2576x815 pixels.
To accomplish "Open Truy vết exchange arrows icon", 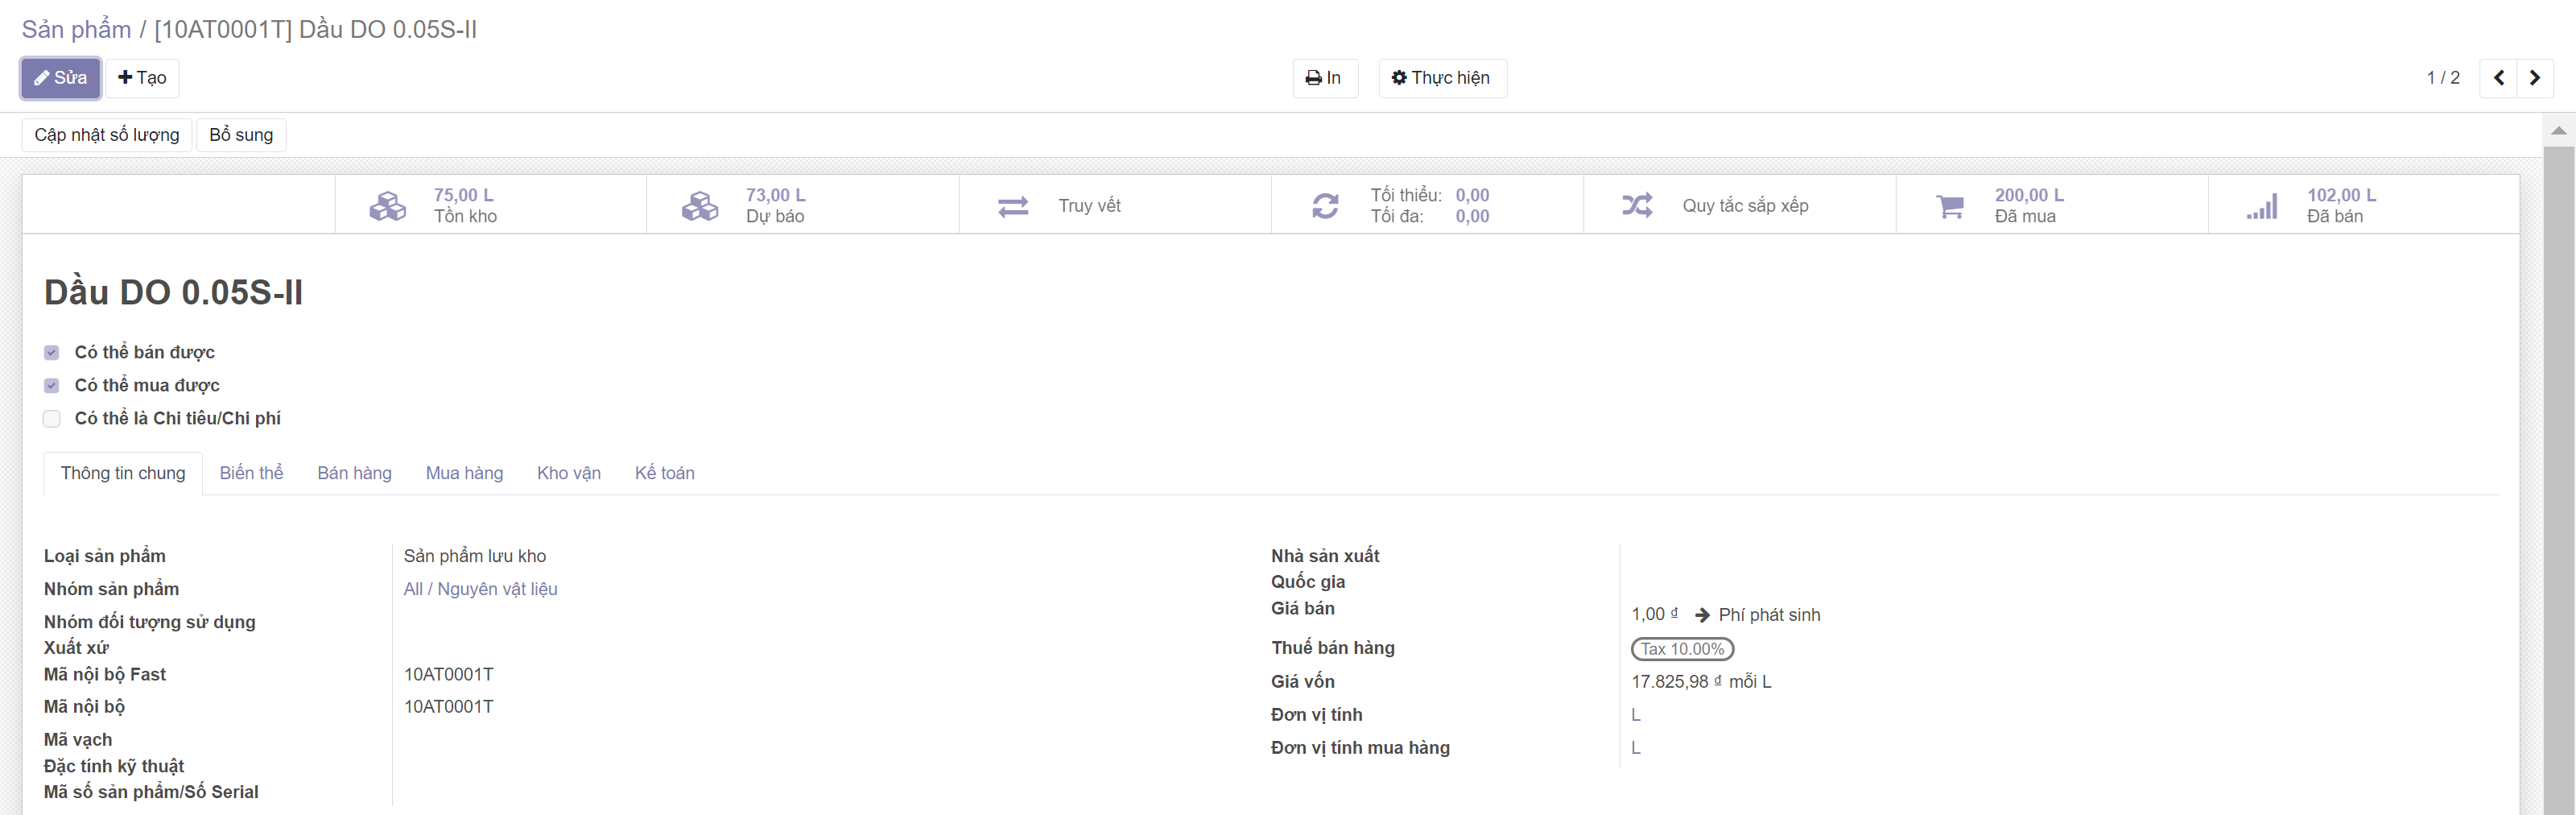I will [x=1012, y=206].
